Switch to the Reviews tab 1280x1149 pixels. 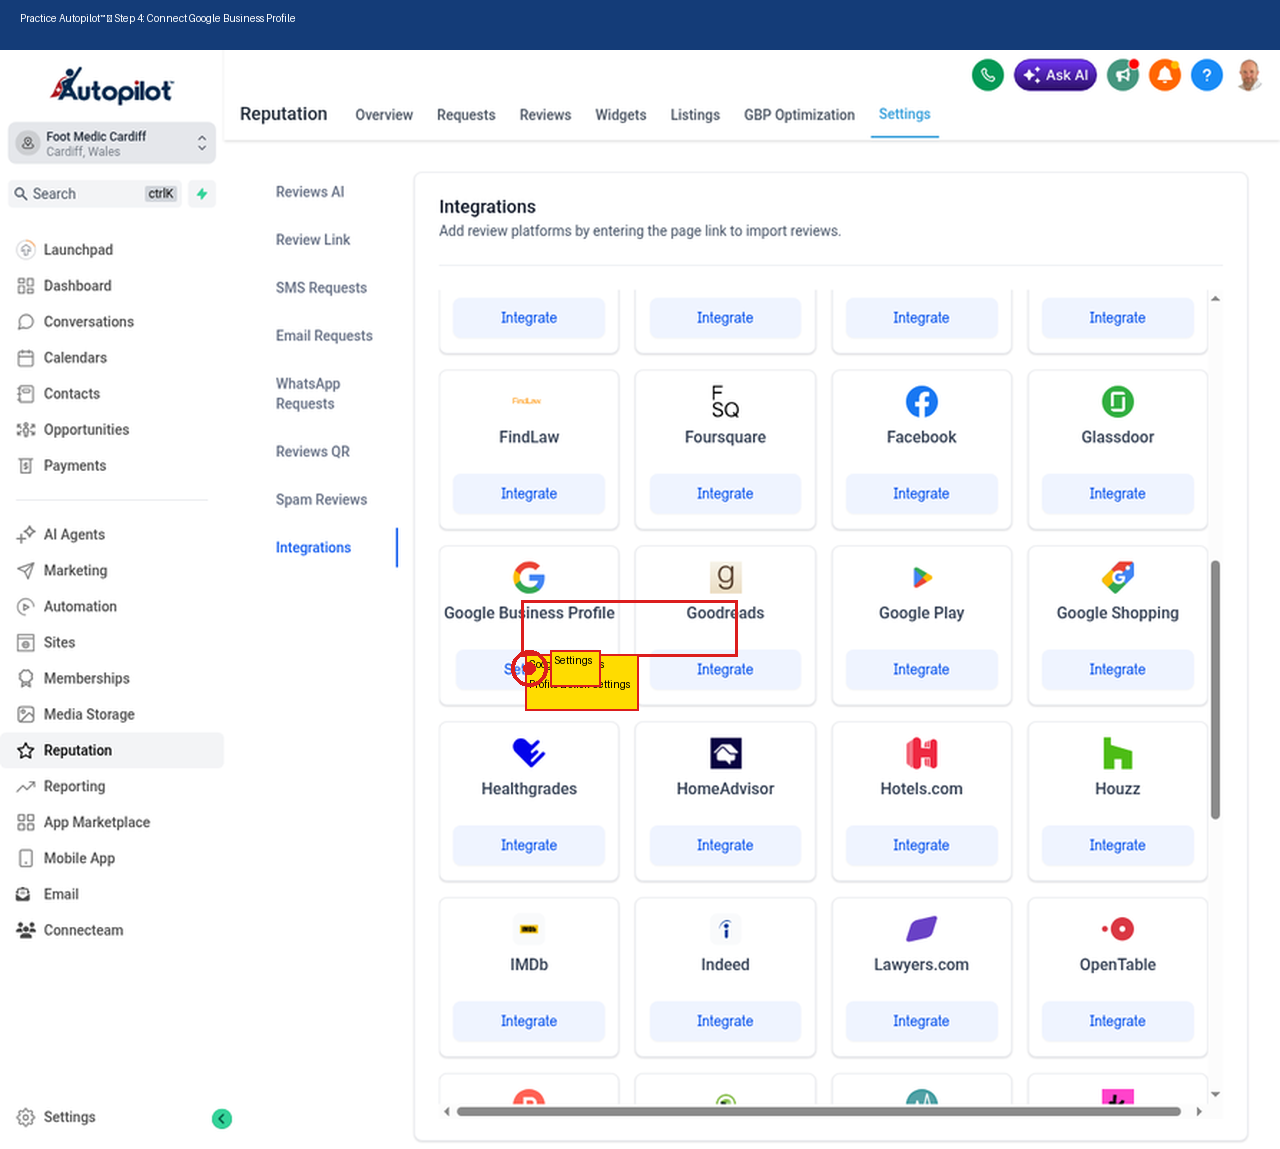click(x=545, y=115)
